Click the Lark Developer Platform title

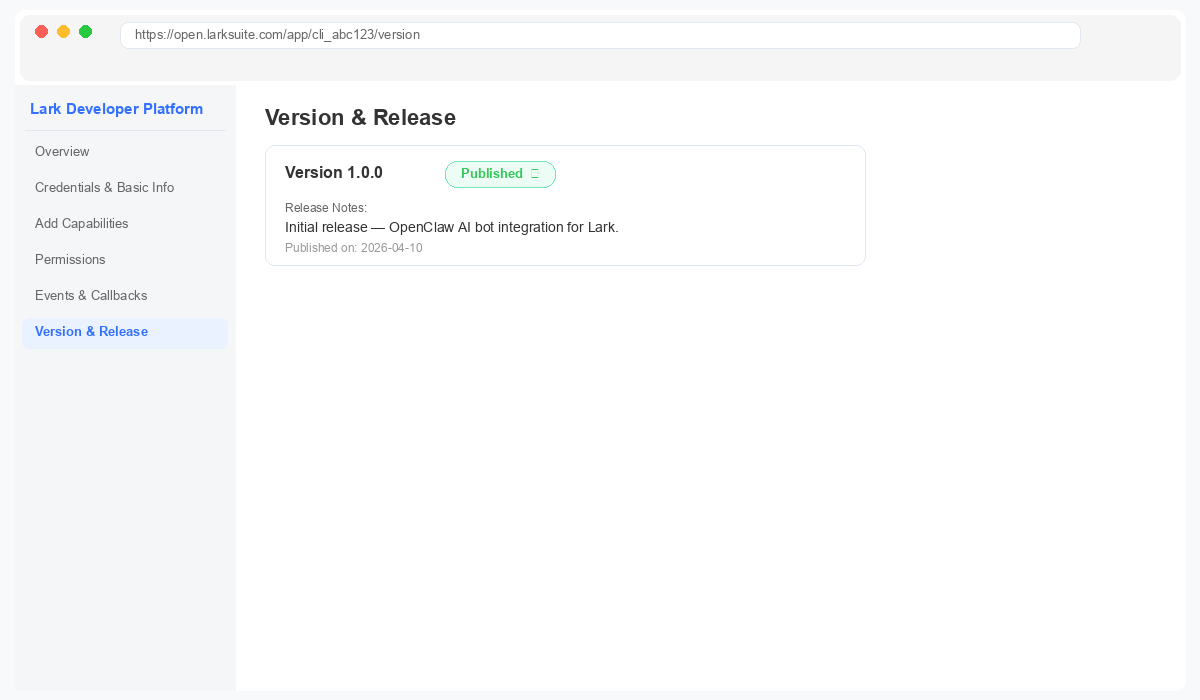117,109
